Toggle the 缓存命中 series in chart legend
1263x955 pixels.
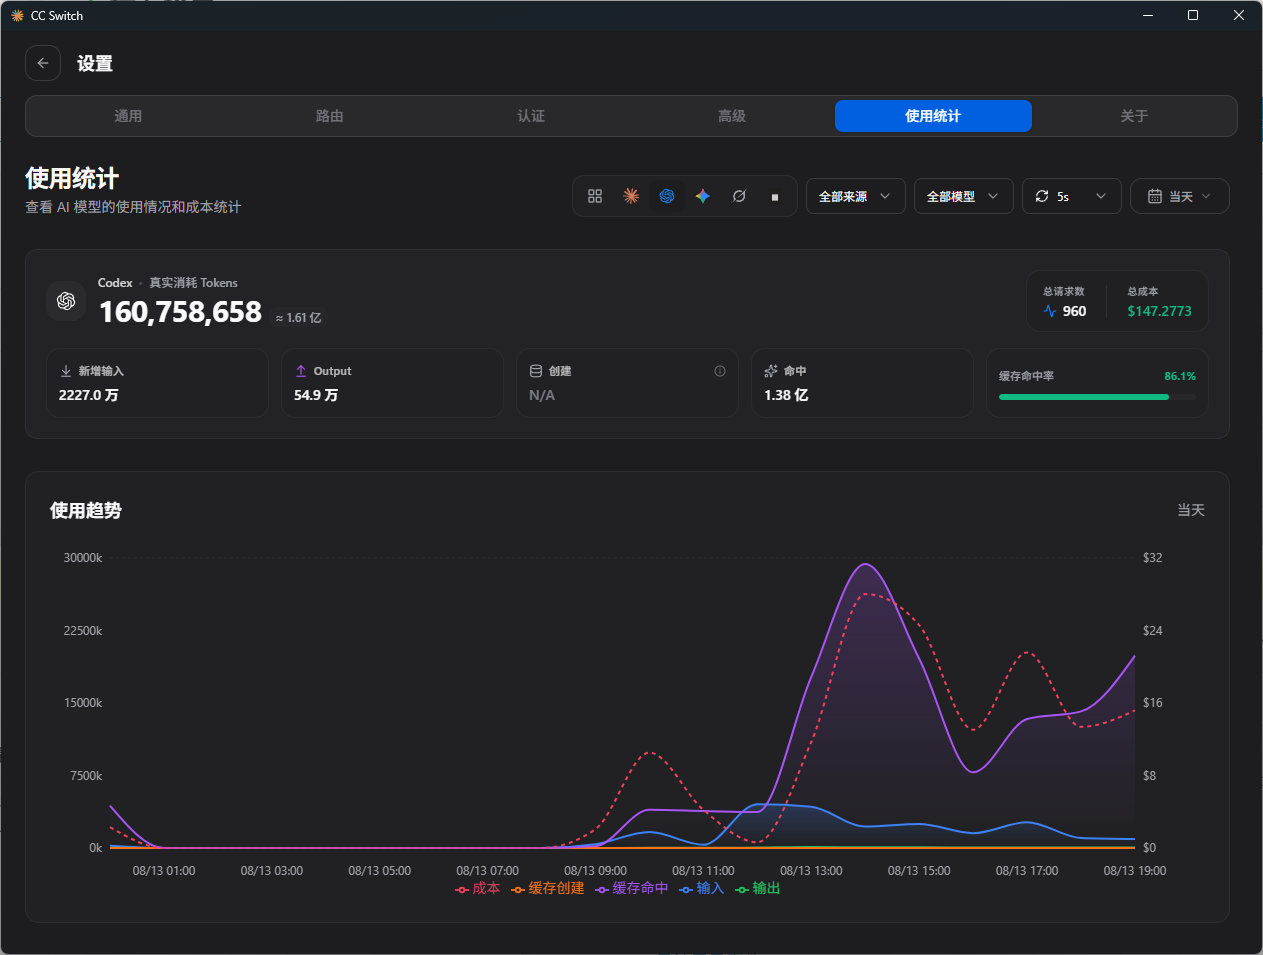click(632, 888)
